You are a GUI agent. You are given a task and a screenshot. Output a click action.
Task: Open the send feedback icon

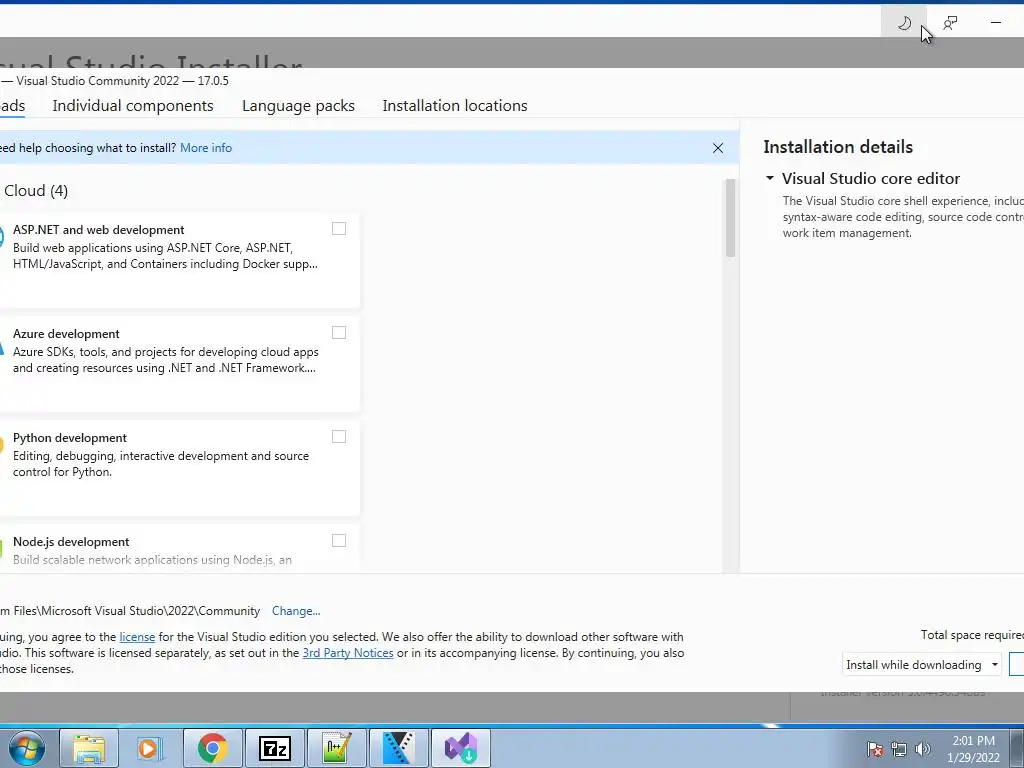[950, 24]
